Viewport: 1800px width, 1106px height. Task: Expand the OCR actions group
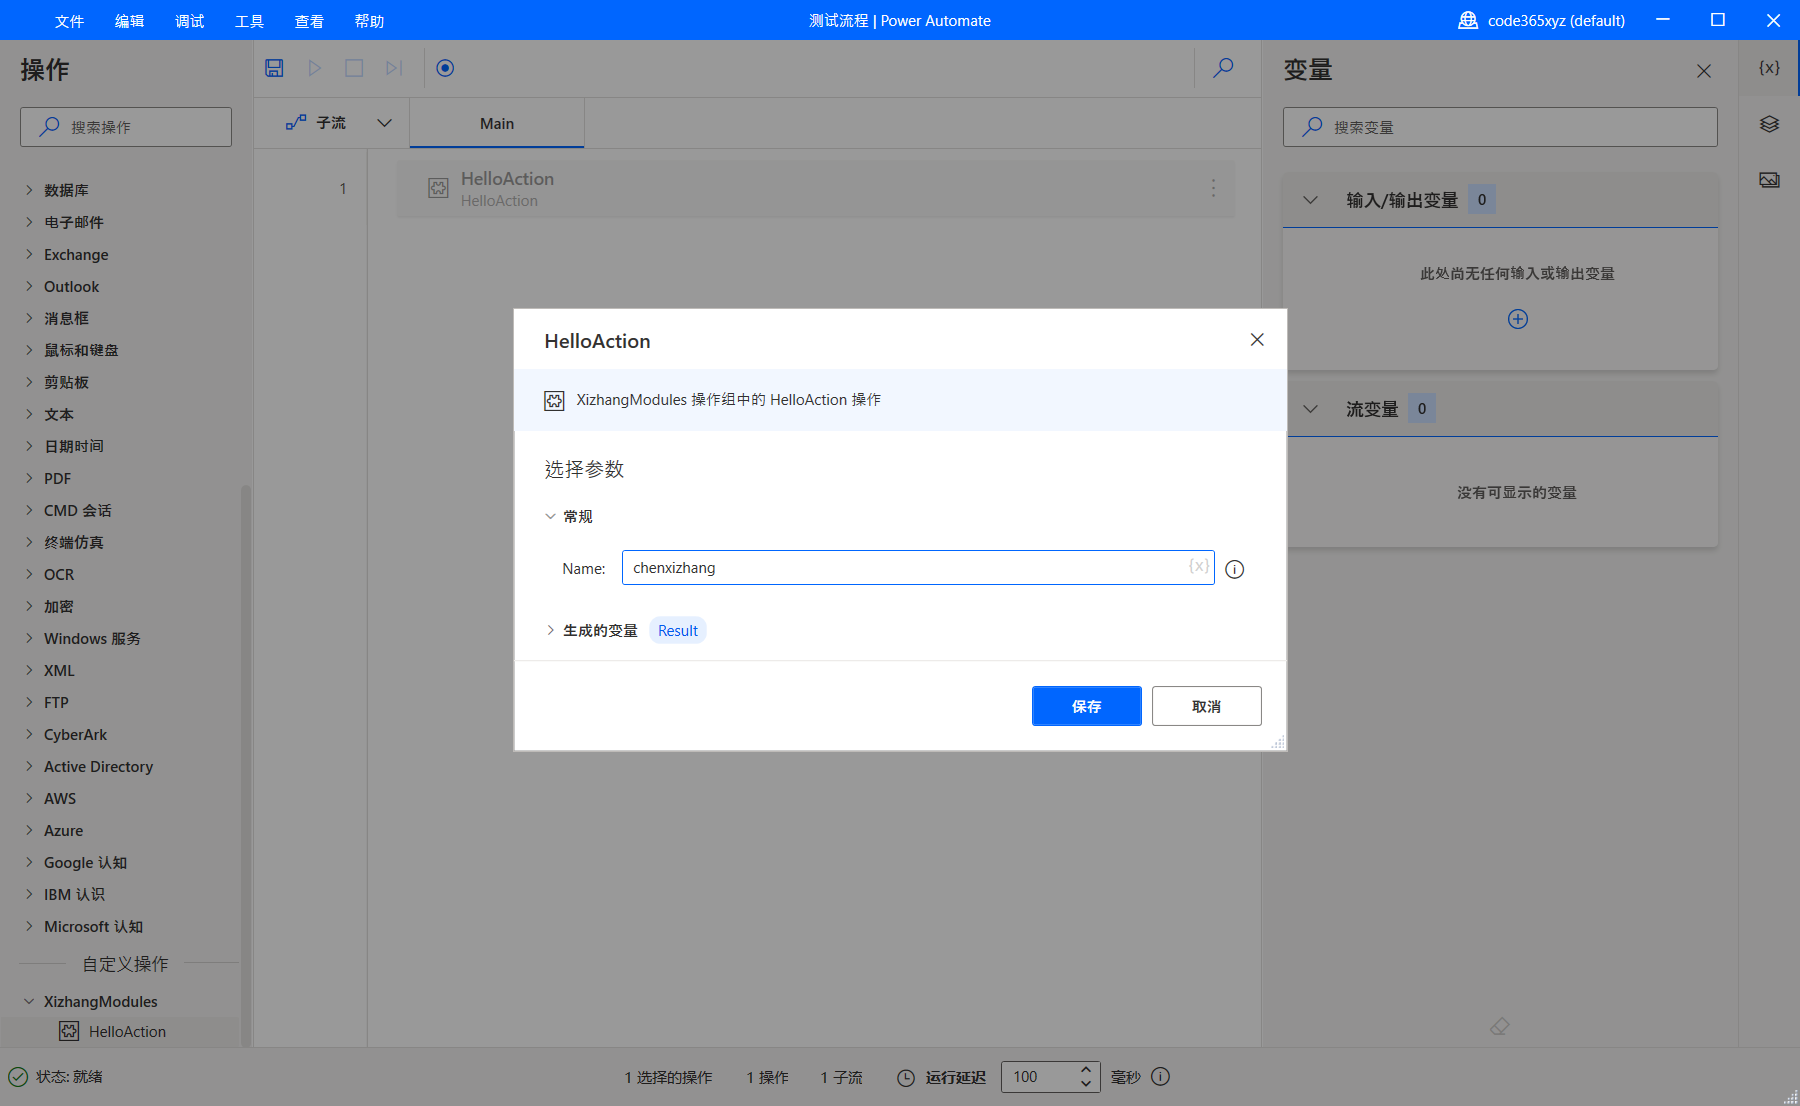click(x=29, y=574)
